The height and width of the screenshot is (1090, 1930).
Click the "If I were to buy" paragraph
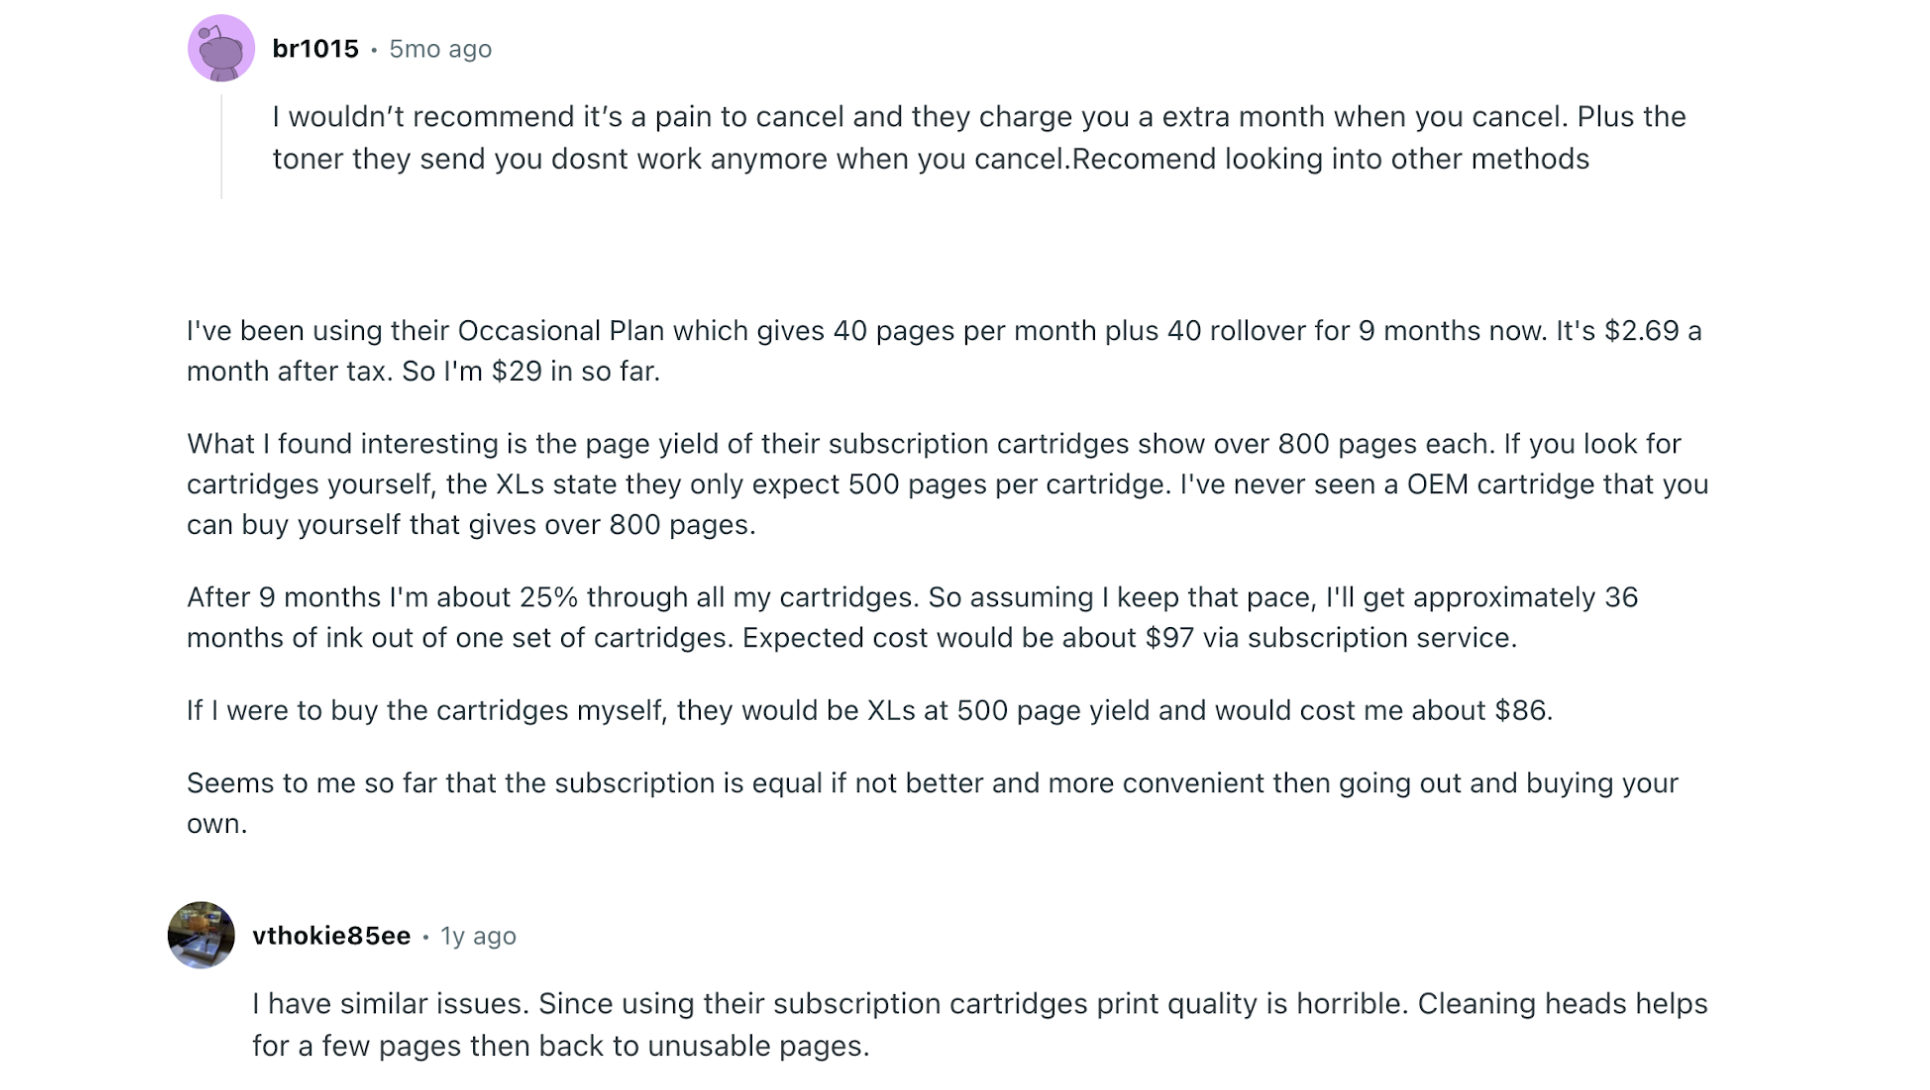click(870, 710)
